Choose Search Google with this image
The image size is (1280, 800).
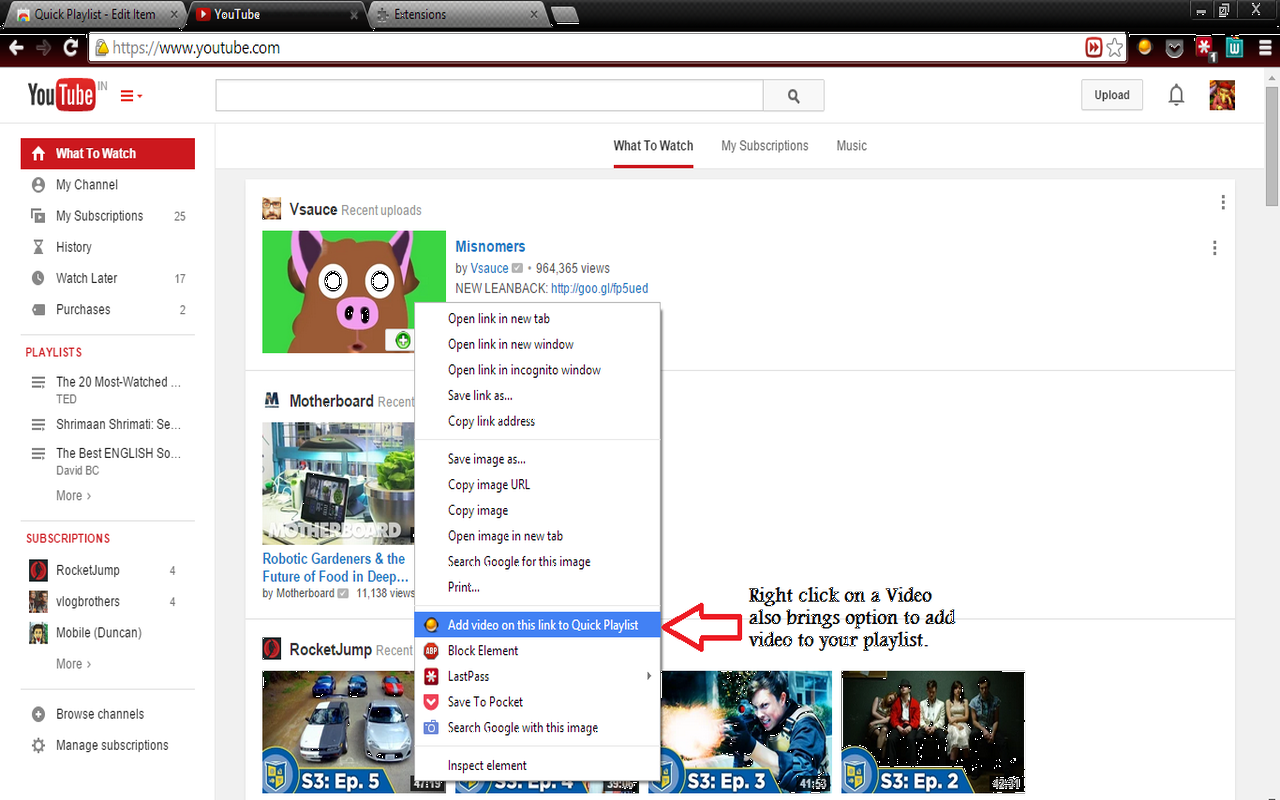point(537,728)
